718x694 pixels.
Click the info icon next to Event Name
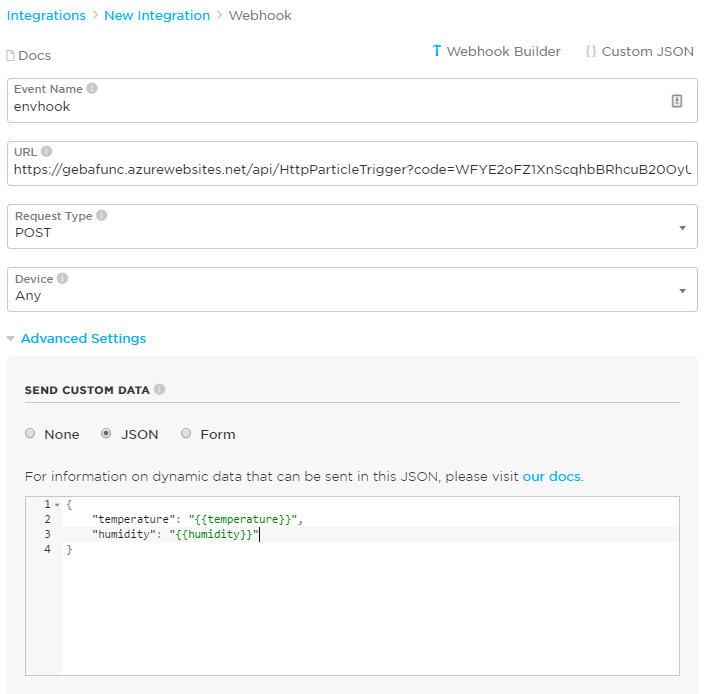92,89
